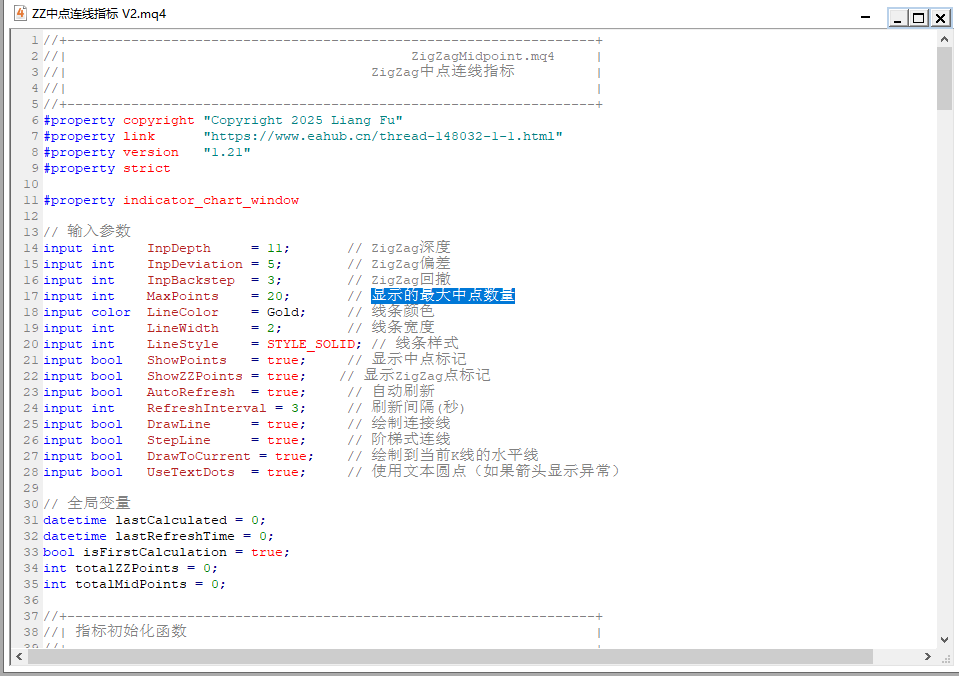Click the DrawToCurrent variable name
Viewport: 959px width, 676px height.
click(x=199, y=456)
